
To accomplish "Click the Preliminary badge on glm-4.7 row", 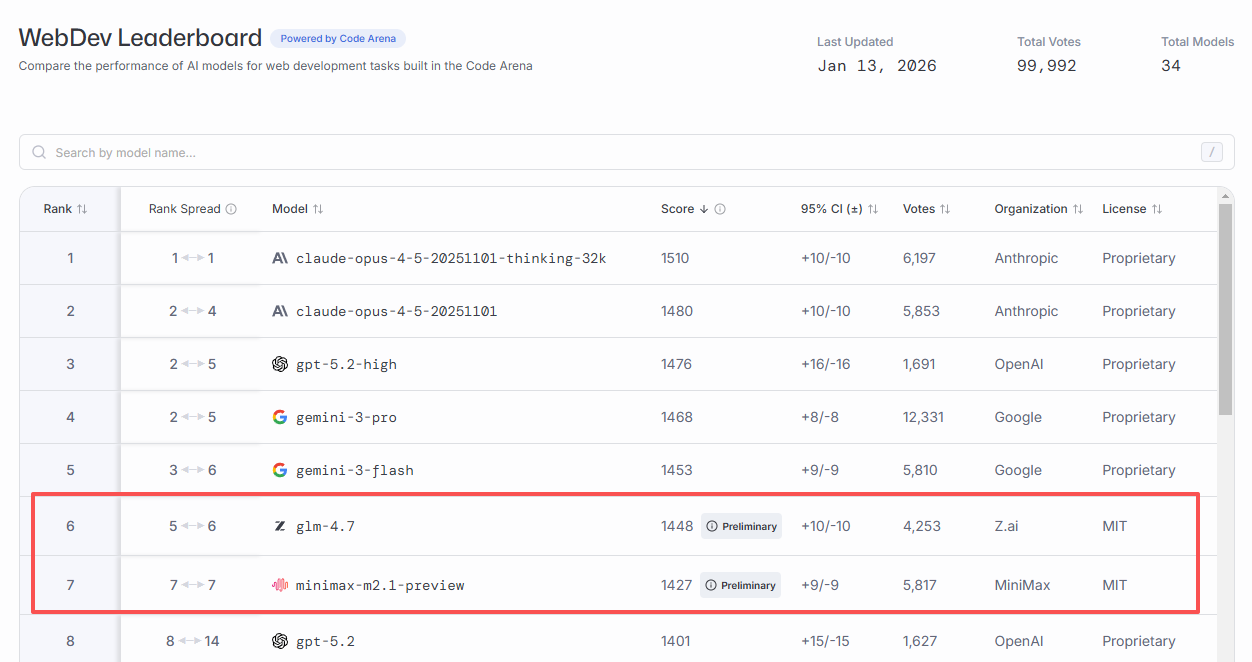I will click(x=741, y=526).
